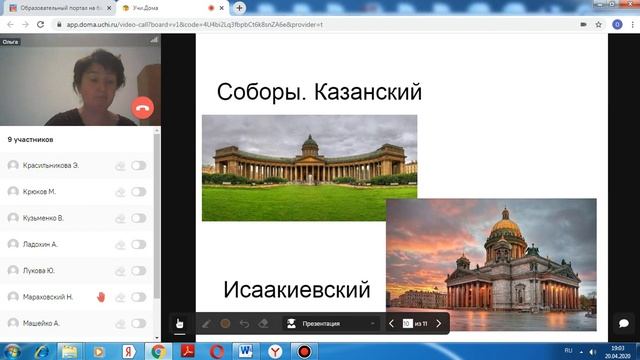Click the mic icon for Кузьменко В.

[x=120, y=218]
